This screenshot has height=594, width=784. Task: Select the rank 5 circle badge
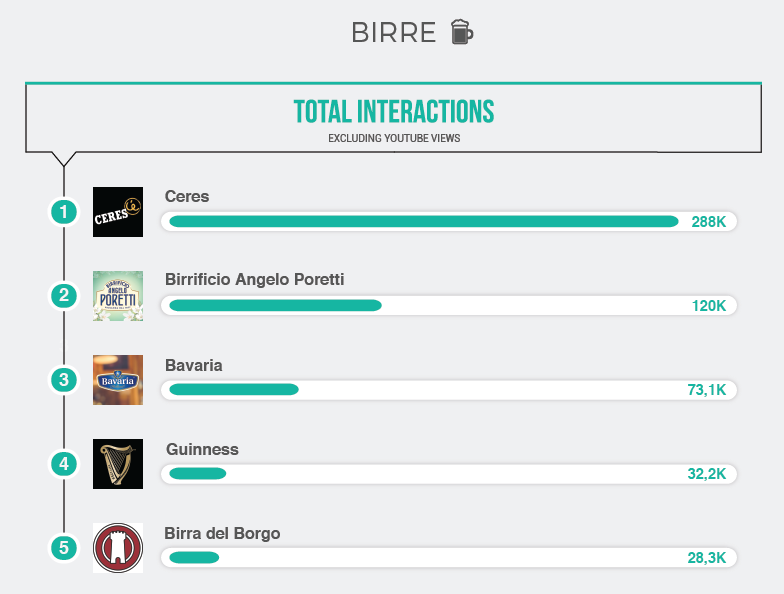click(64, 548)
